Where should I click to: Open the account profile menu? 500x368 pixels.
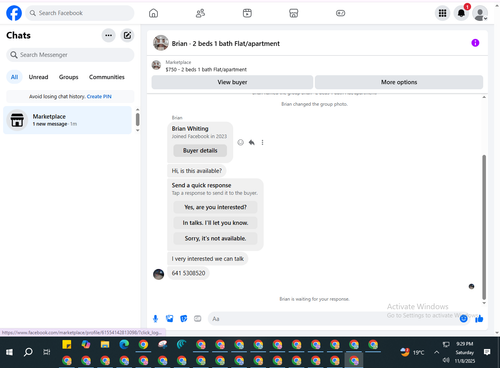pos(480,13)
